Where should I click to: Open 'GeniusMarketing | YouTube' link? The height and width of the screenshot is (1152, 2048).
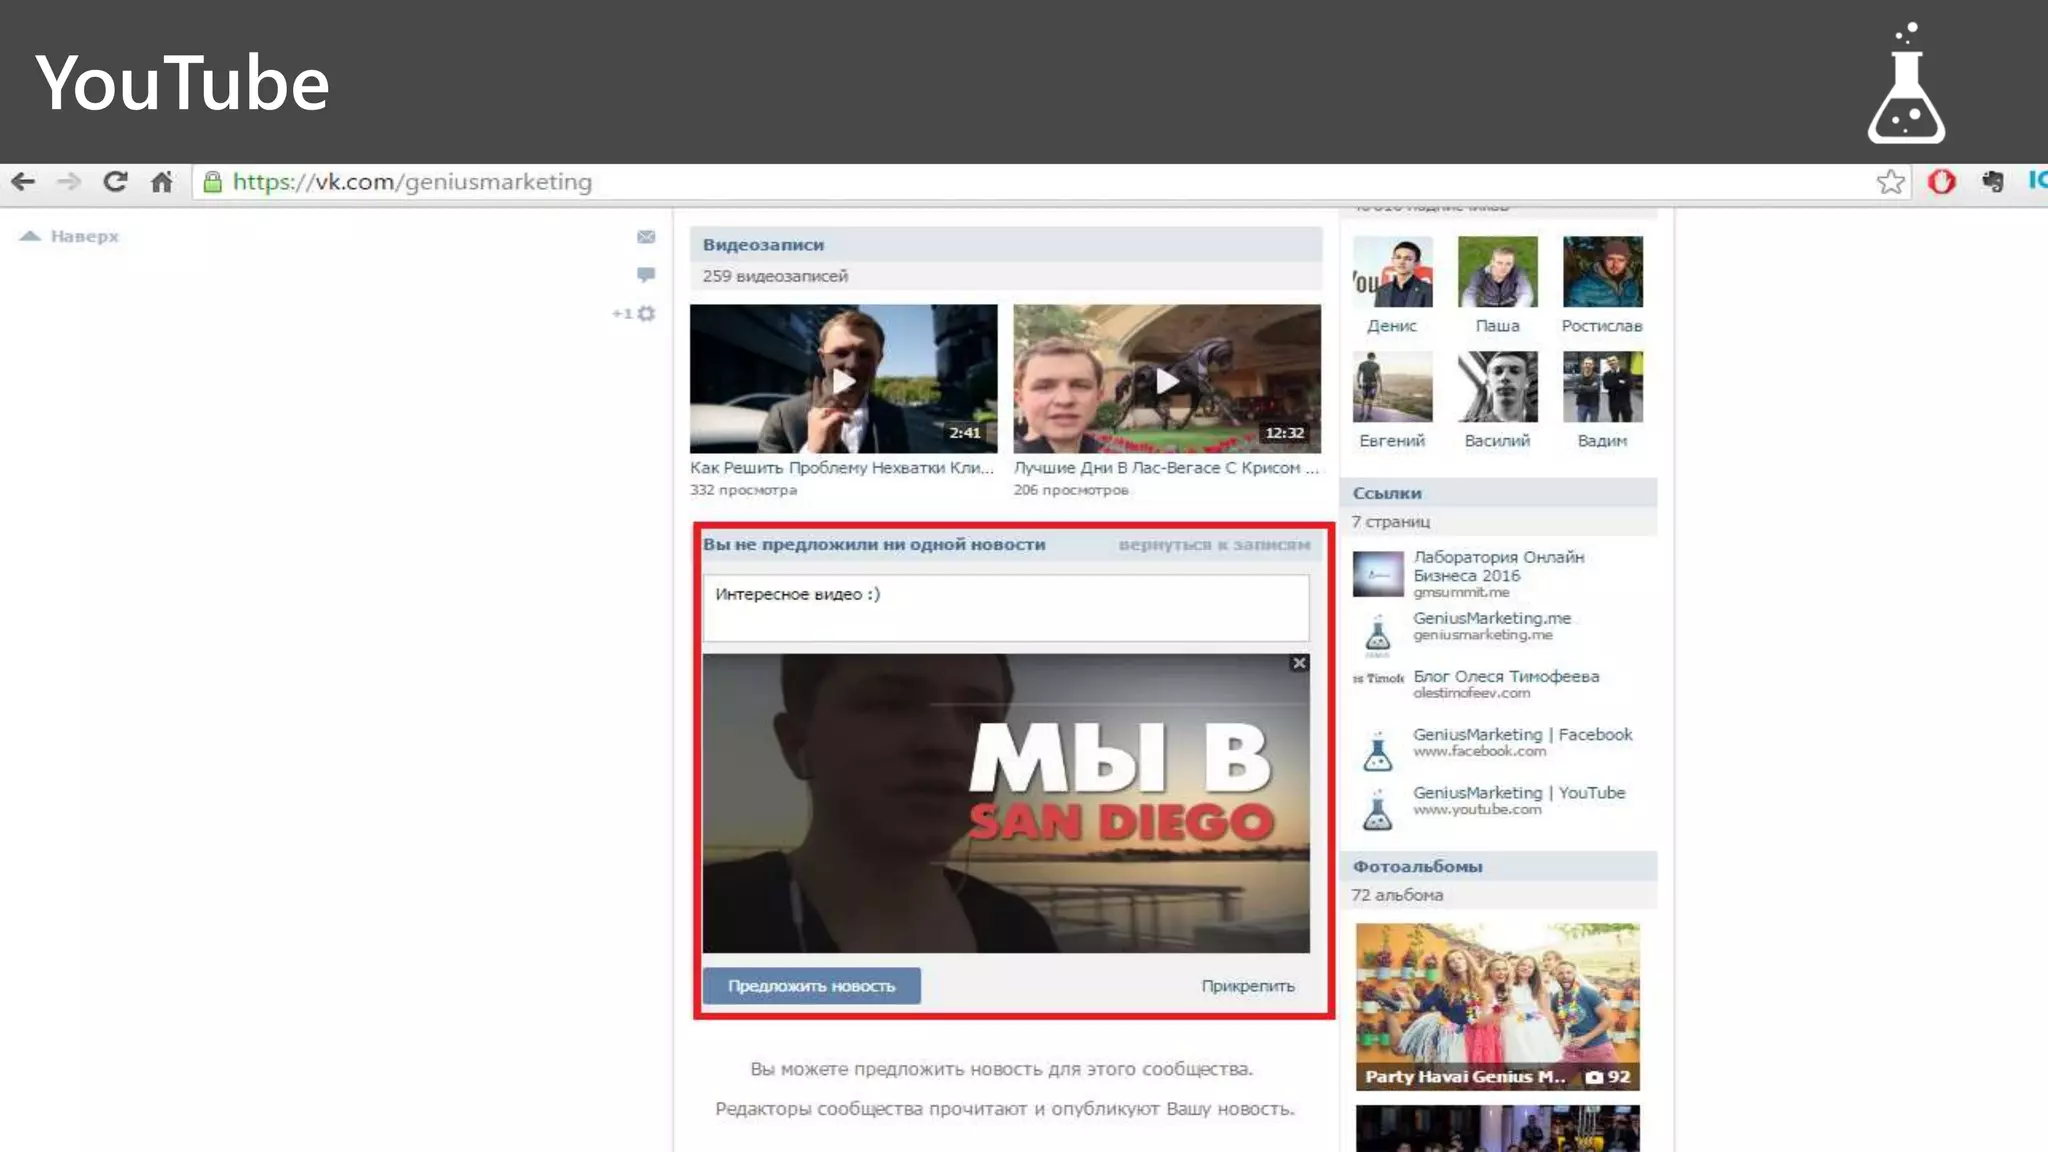(1519, 793)
